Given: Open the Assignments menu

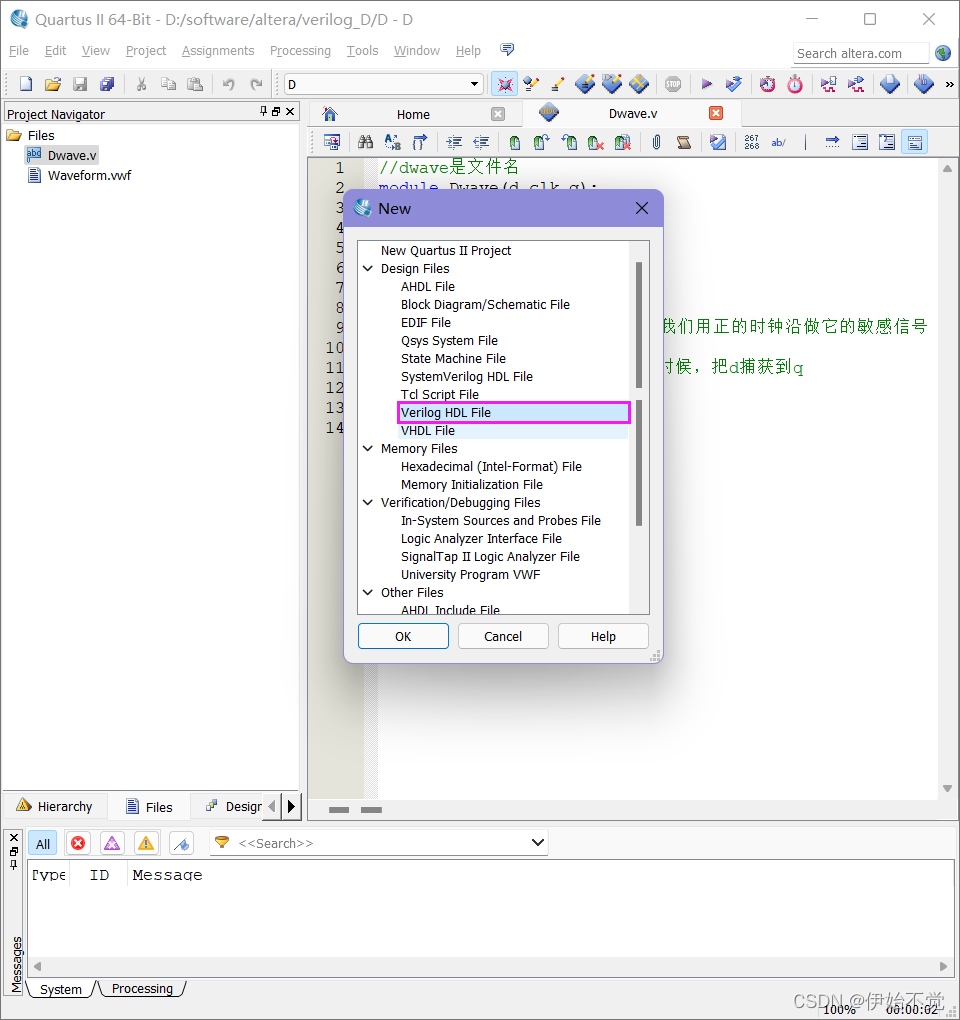Looking at the screenshot, I should (x=218, y=51).
